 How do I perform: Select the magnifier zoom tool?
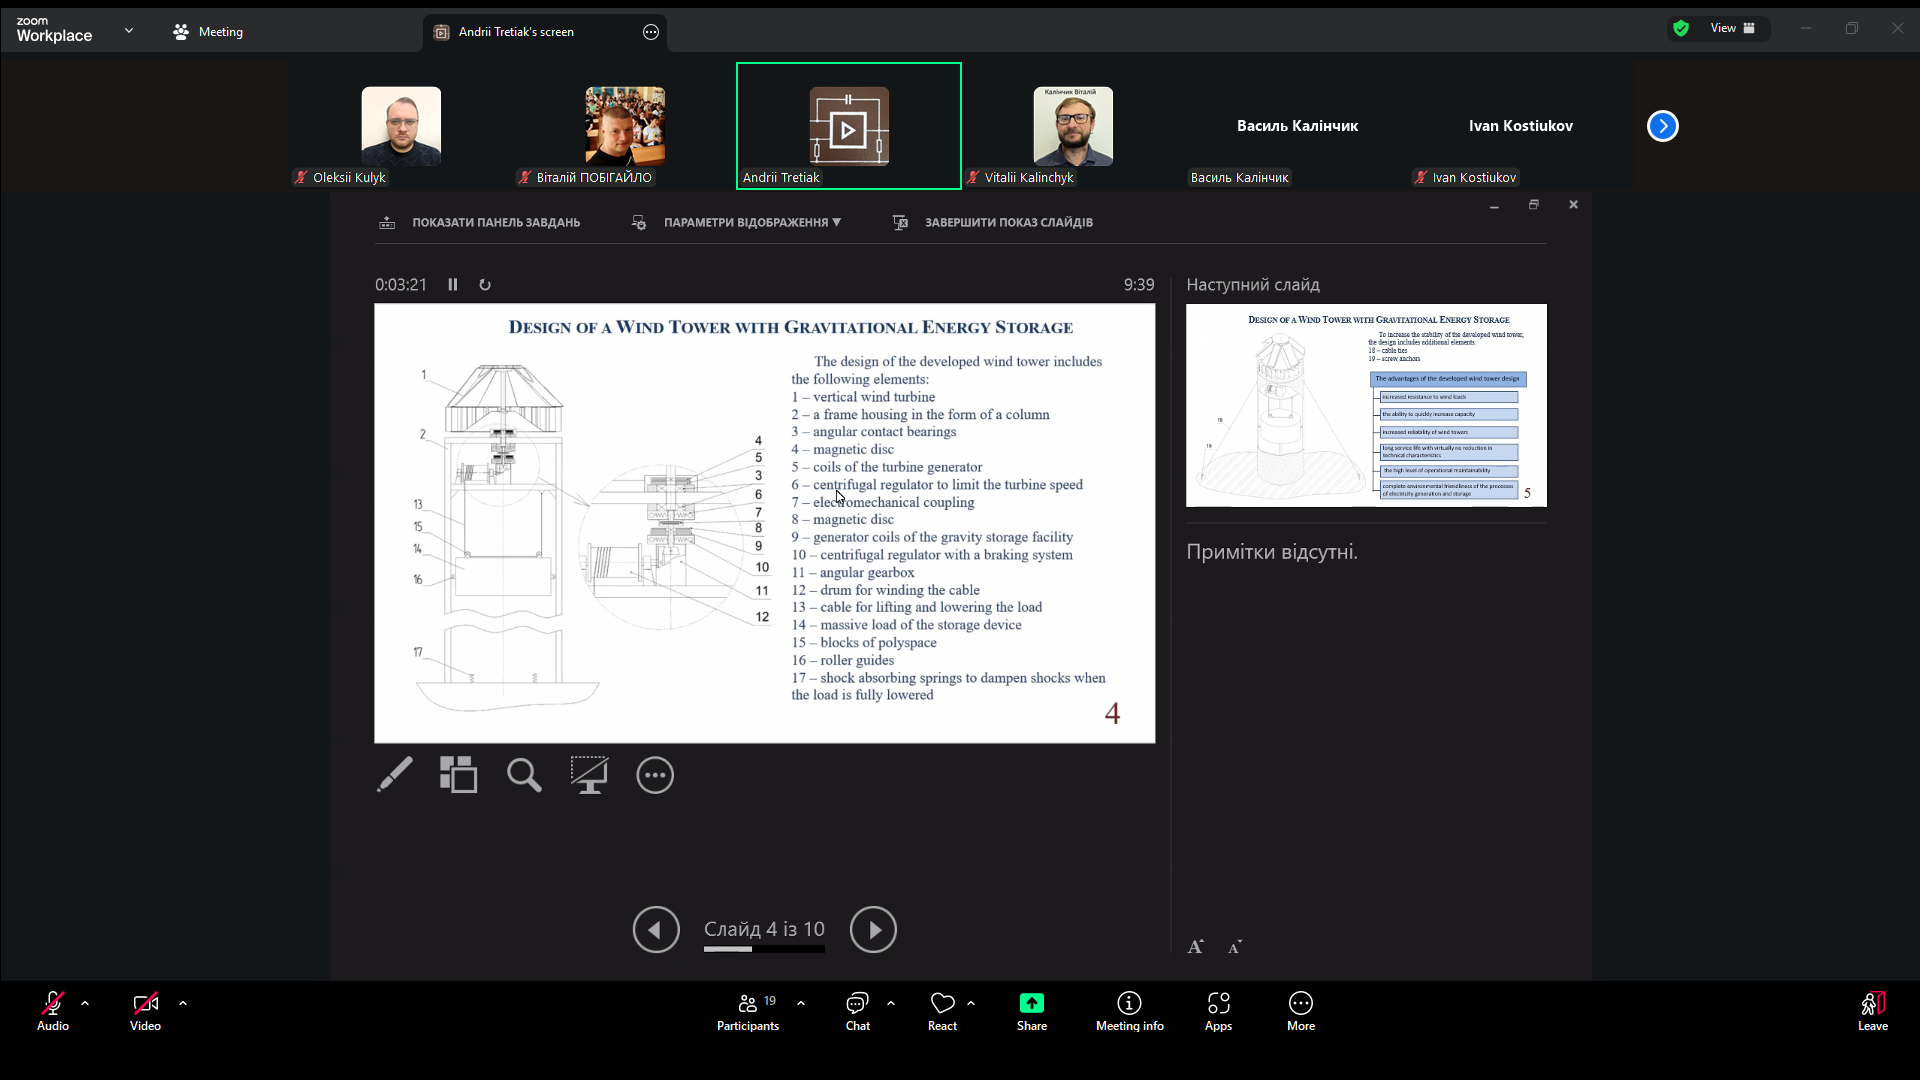point(523,775)
